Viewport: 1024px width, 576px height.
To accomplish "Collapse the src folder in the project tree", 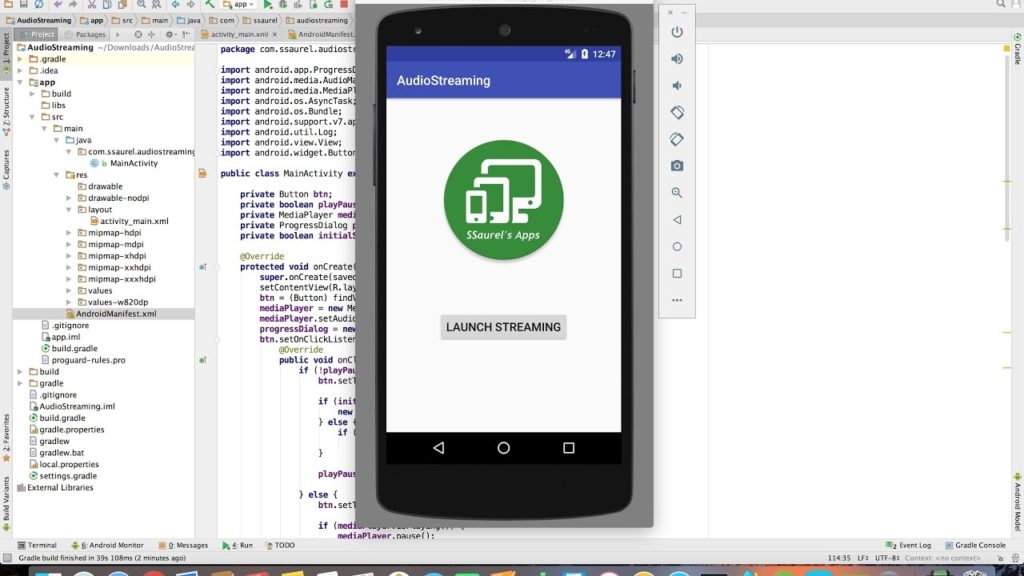I will [x=32, y=117].
